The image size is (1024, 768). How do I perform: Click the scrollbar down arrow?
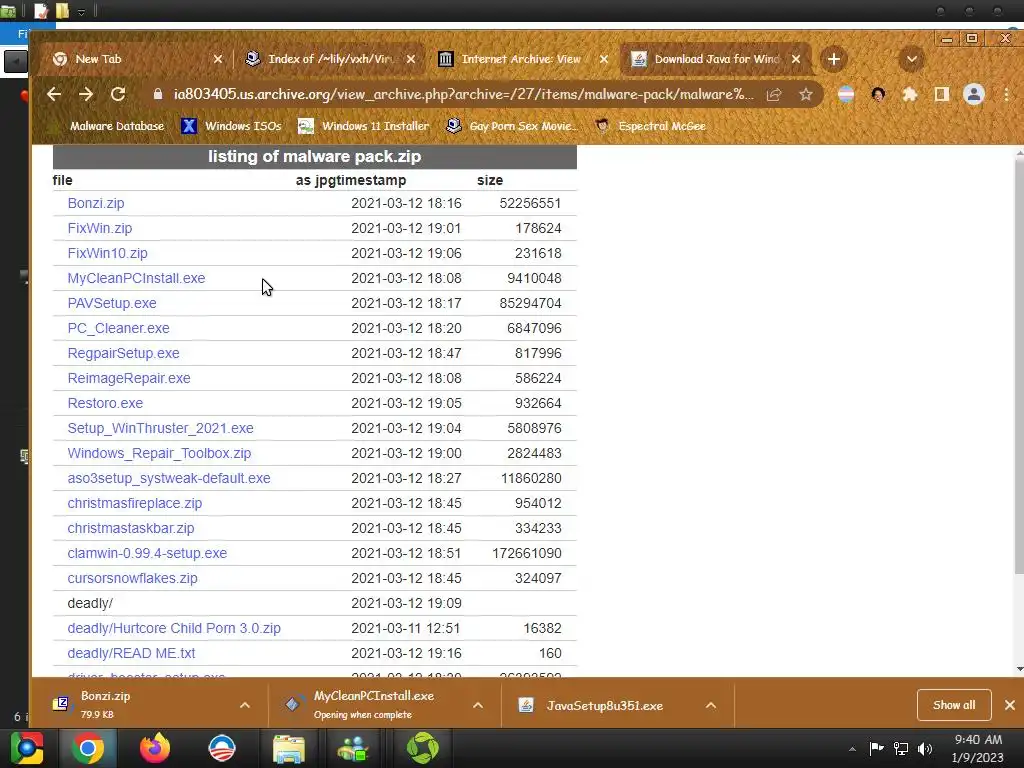click(1019, 669)
